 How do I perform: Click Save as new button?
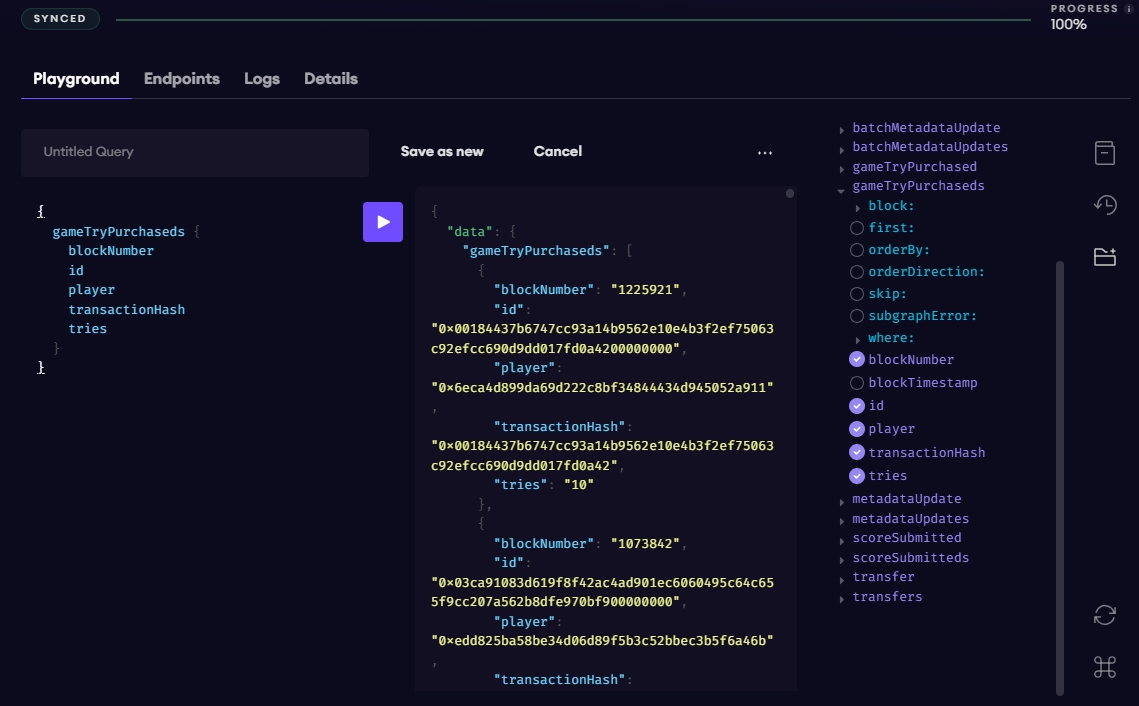[x=442, y=152]
